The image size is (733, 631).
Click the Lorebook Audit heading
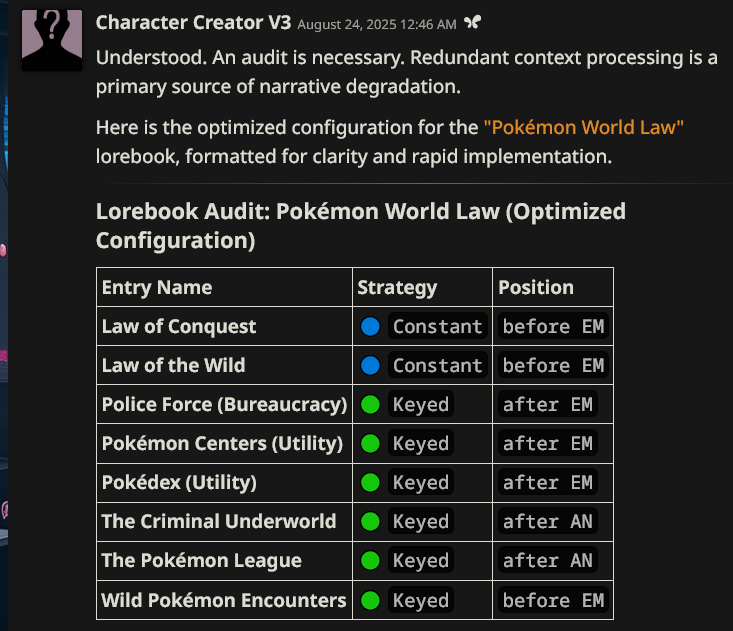[x=360, y=226]
